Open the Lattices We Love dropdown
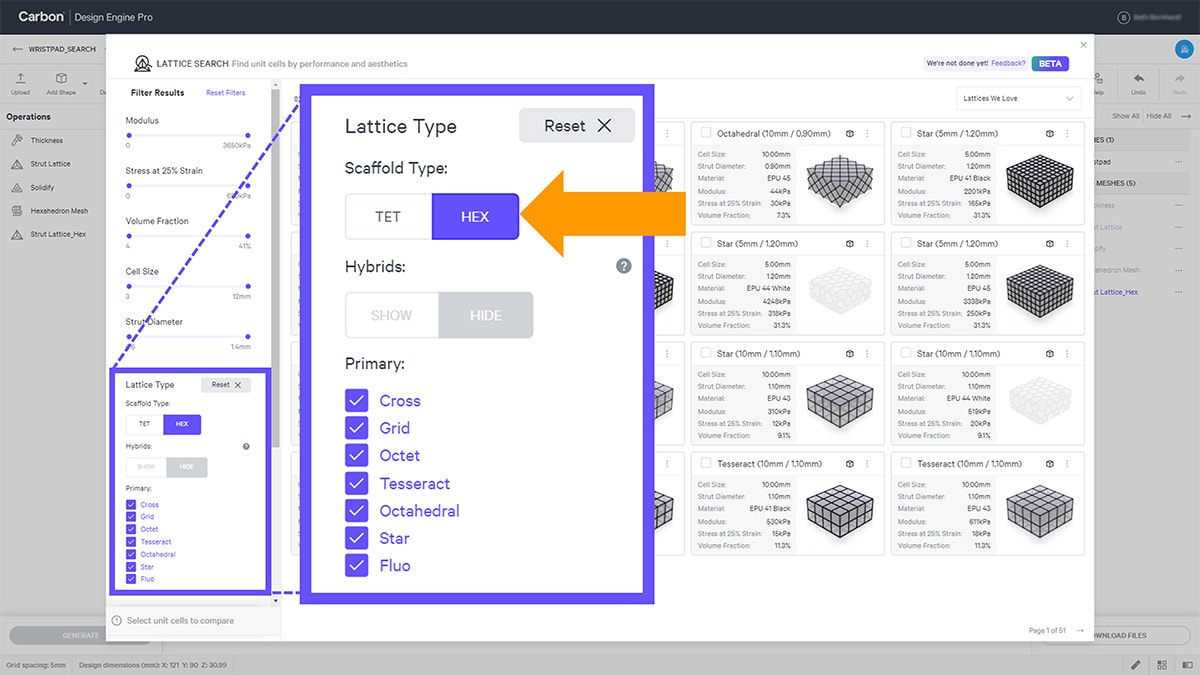 tap(1018, 99)
